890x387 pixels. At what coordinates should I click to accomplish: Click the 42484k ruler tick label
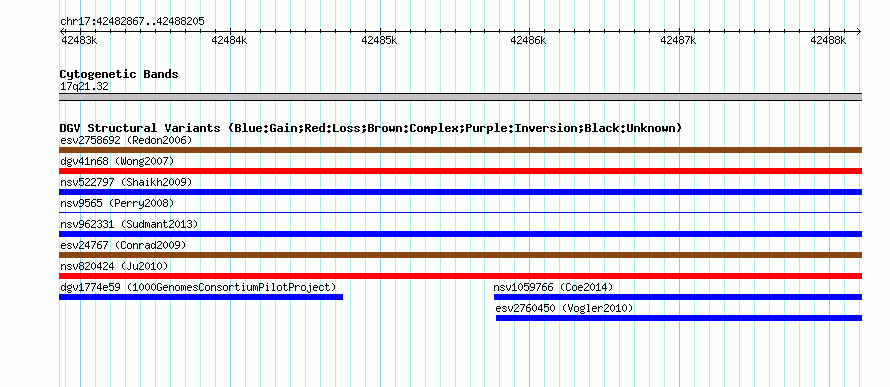point(229,40)
